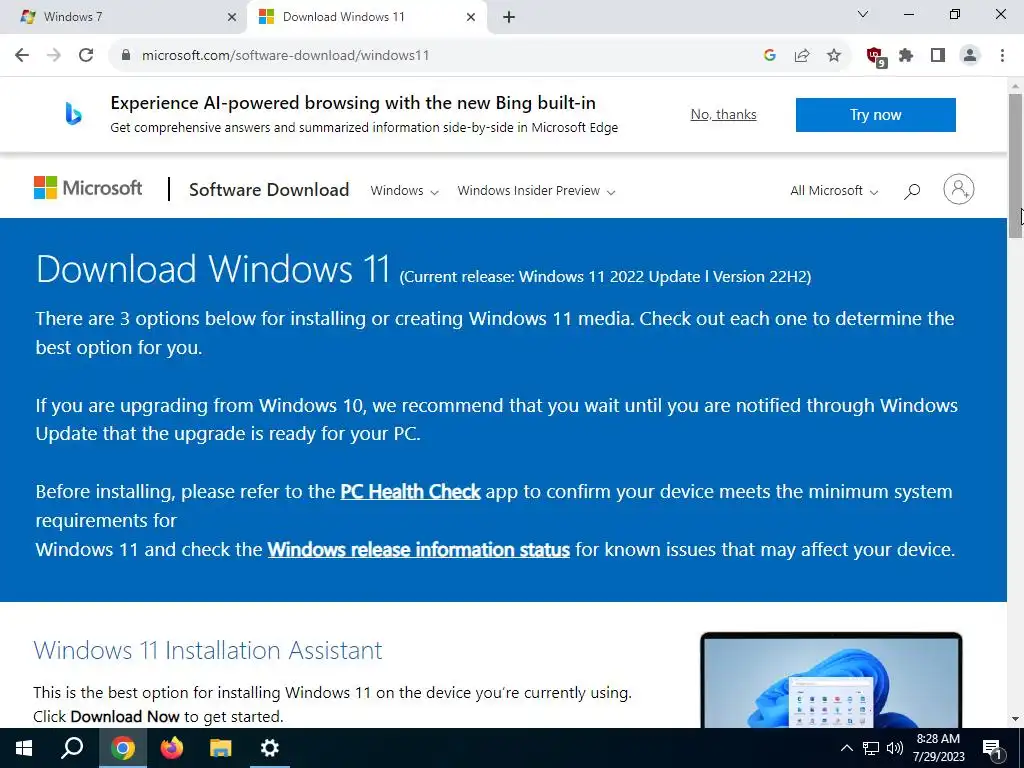Click the browser forward arrow
The image size is (1024, 768).
click(54, 56)
